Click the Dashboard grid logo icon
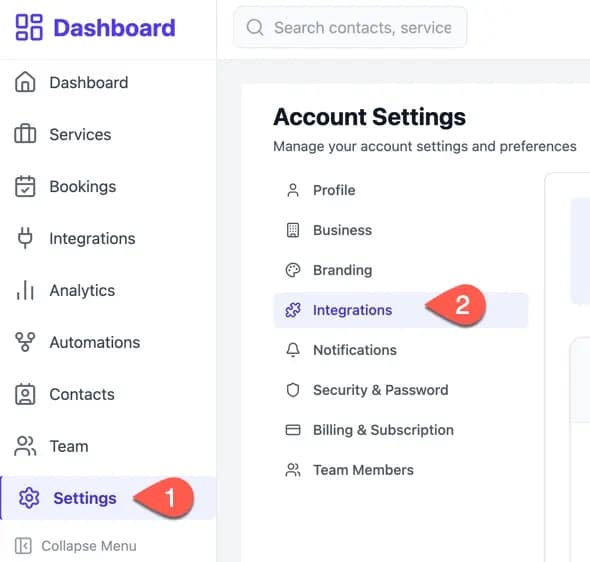 coord(29,27)
